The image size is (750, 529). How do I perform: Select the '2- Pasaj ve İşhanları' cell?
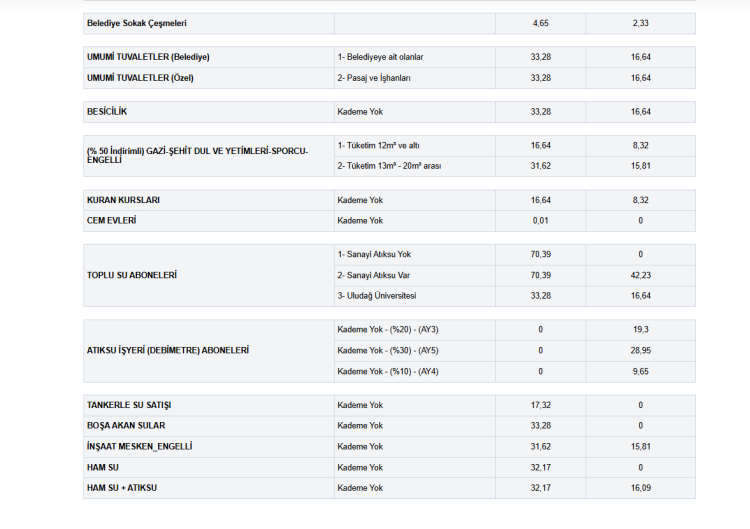point(374,77)
